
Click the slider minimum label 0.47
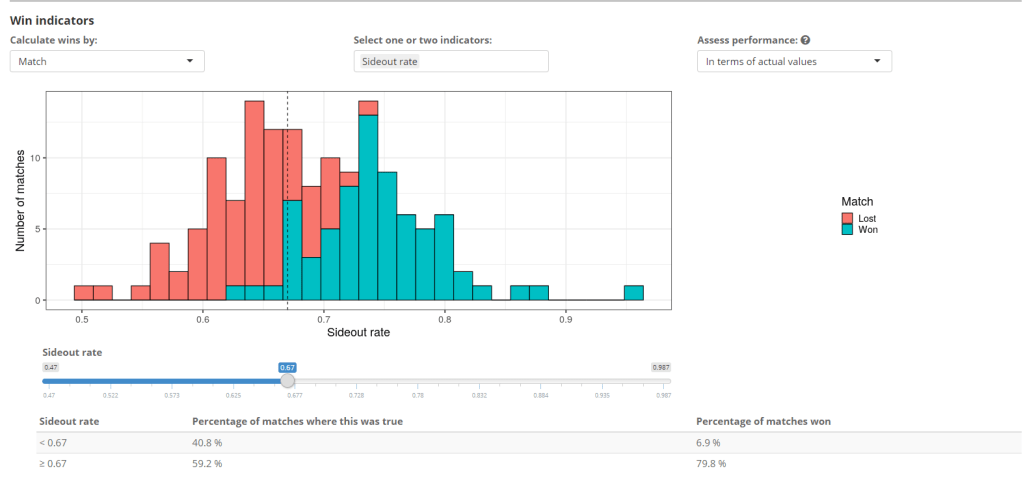[50, 367]
